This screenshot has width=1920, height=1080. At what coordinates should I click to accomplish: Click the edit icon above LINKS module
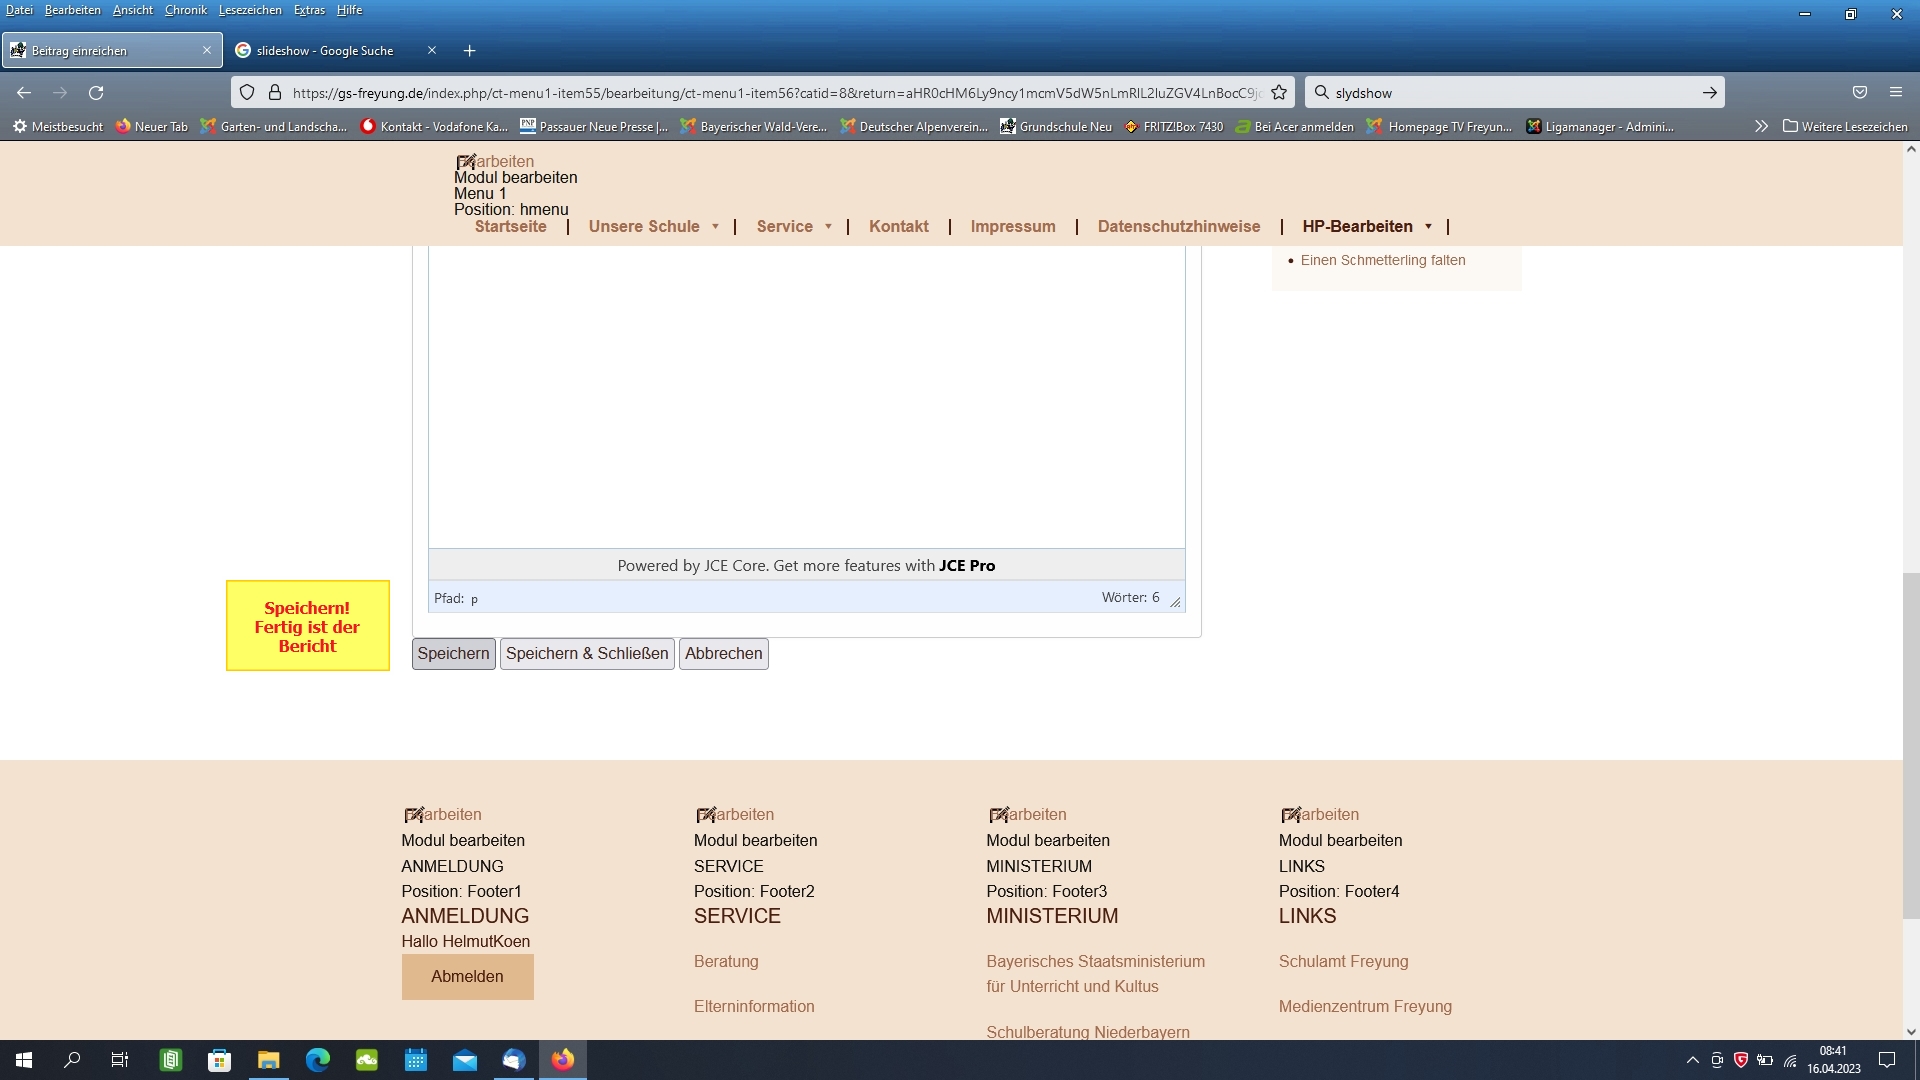click(1291, 815)
